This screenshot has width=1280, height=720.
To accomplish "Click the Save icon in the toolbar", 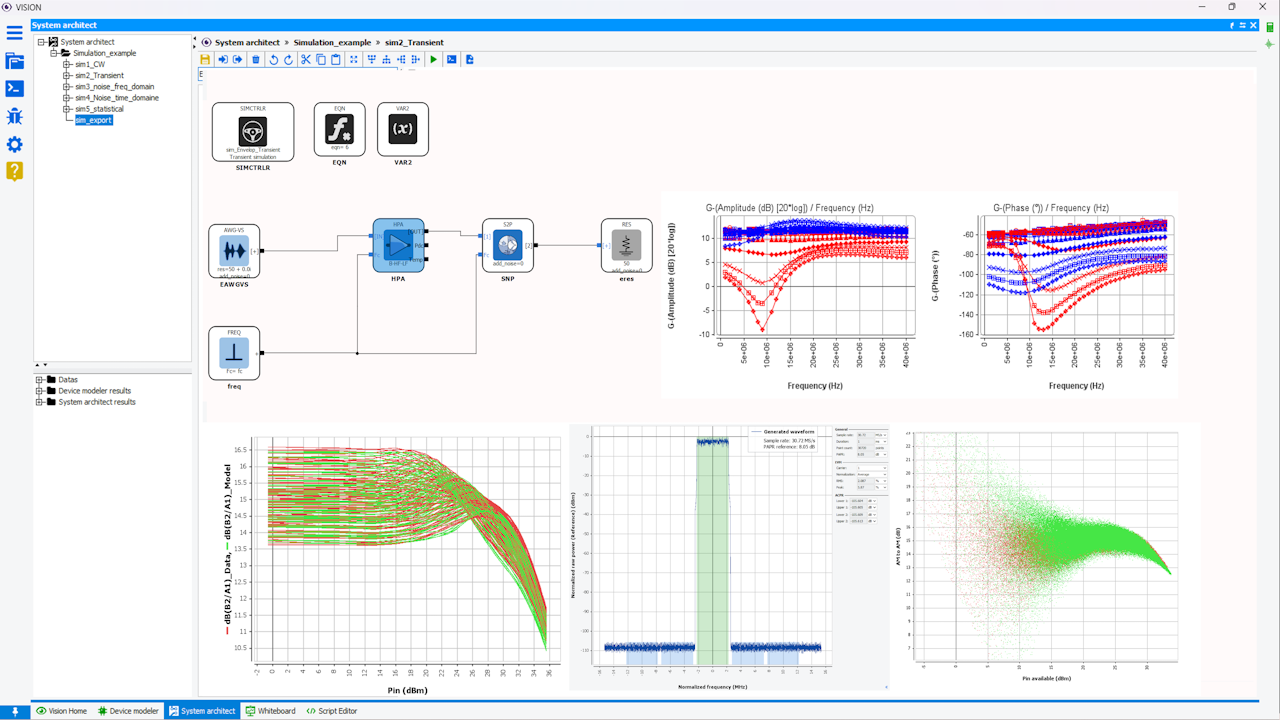I will point(205,59).
